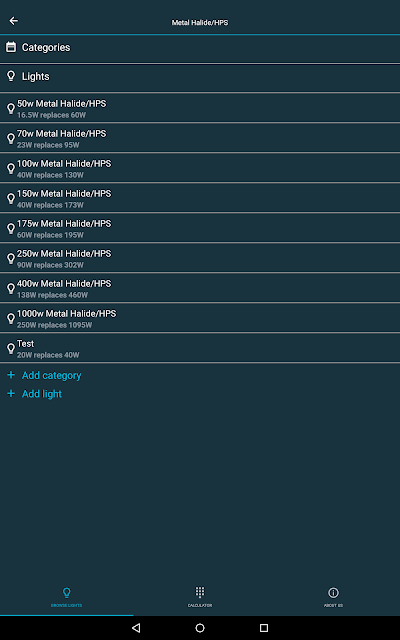Tap the Android recent apps button
Viewport: 400px width, 640px height.
(264, 628)
